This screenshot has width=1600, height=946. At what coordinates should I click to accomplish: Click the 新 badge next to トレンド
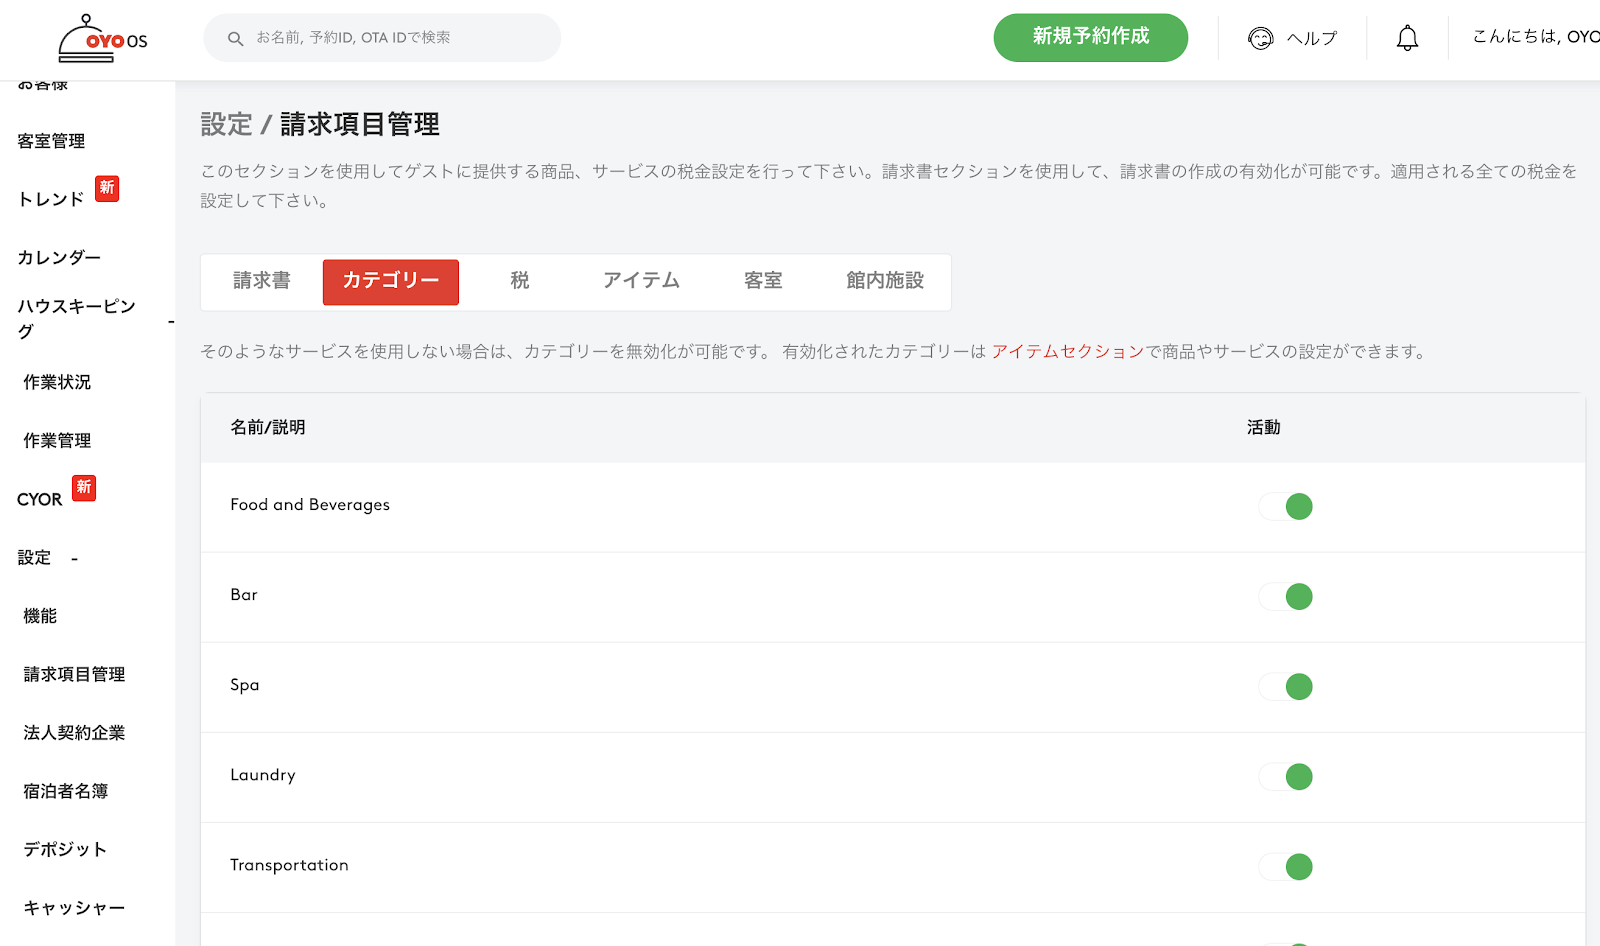(x=107, y=188)
